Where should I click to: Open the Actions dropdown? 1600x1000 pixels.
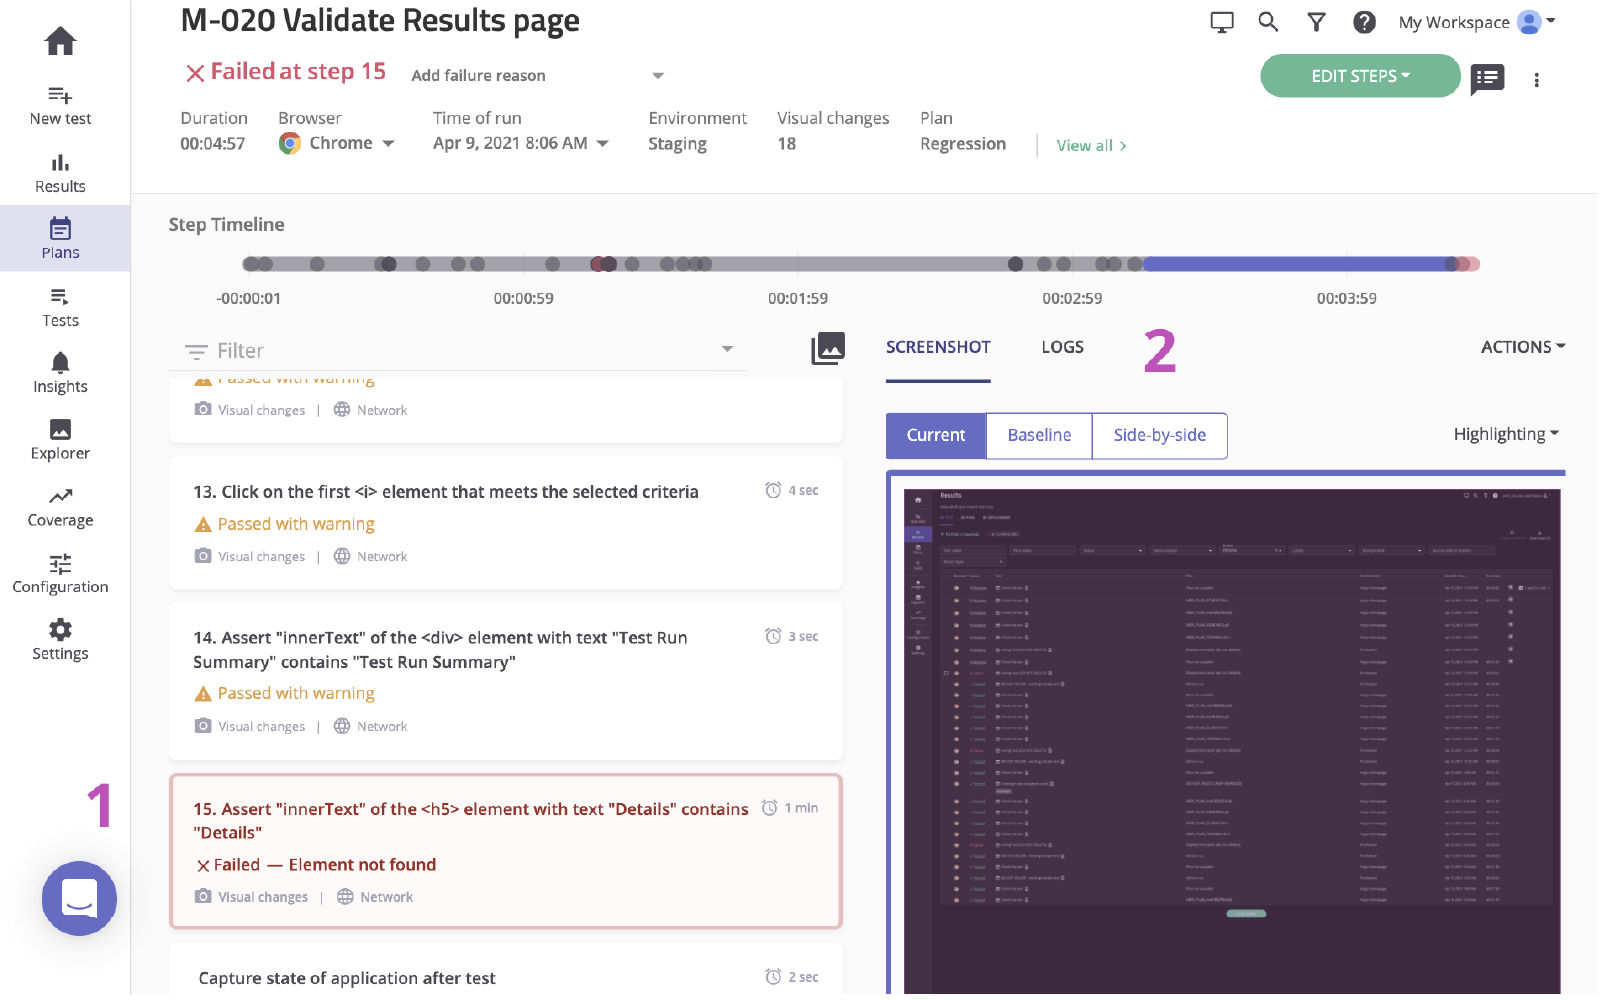1521,347
